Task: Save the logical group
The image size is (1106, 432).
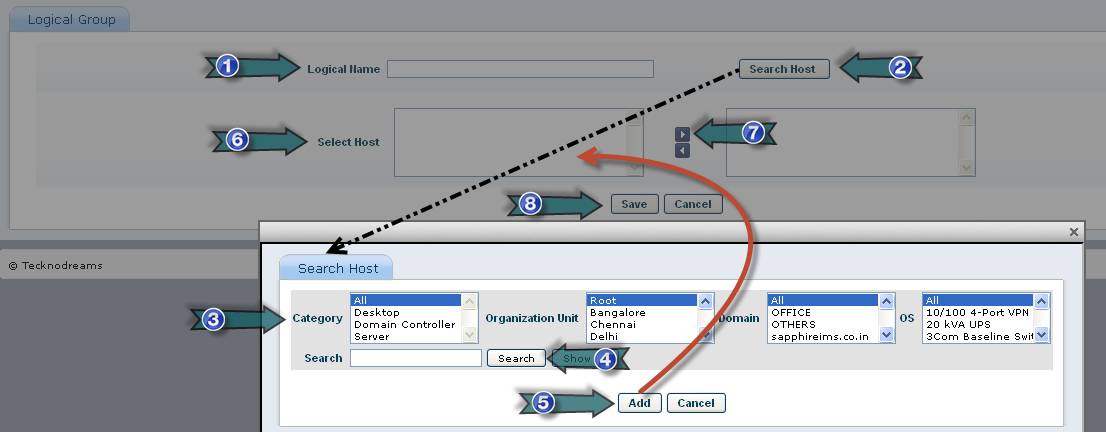Action: pos(634,204)
